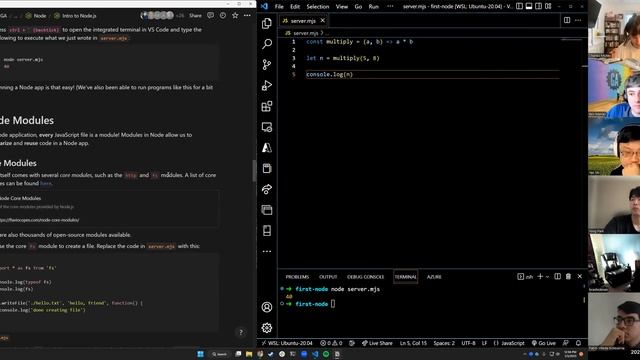Open editor More Actions ellipsis
Viewport: 640px width, 360px height.
pyautogui.click(x=578, y=20)
